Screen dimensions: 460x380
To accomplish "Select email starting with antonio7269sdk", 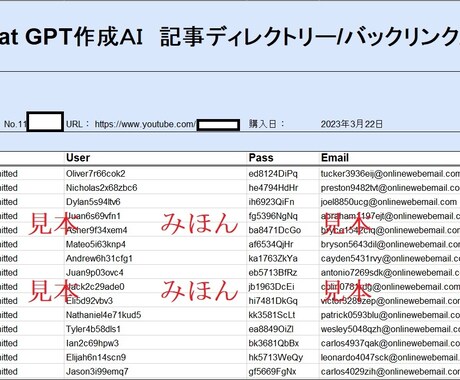I will point(390,273).
